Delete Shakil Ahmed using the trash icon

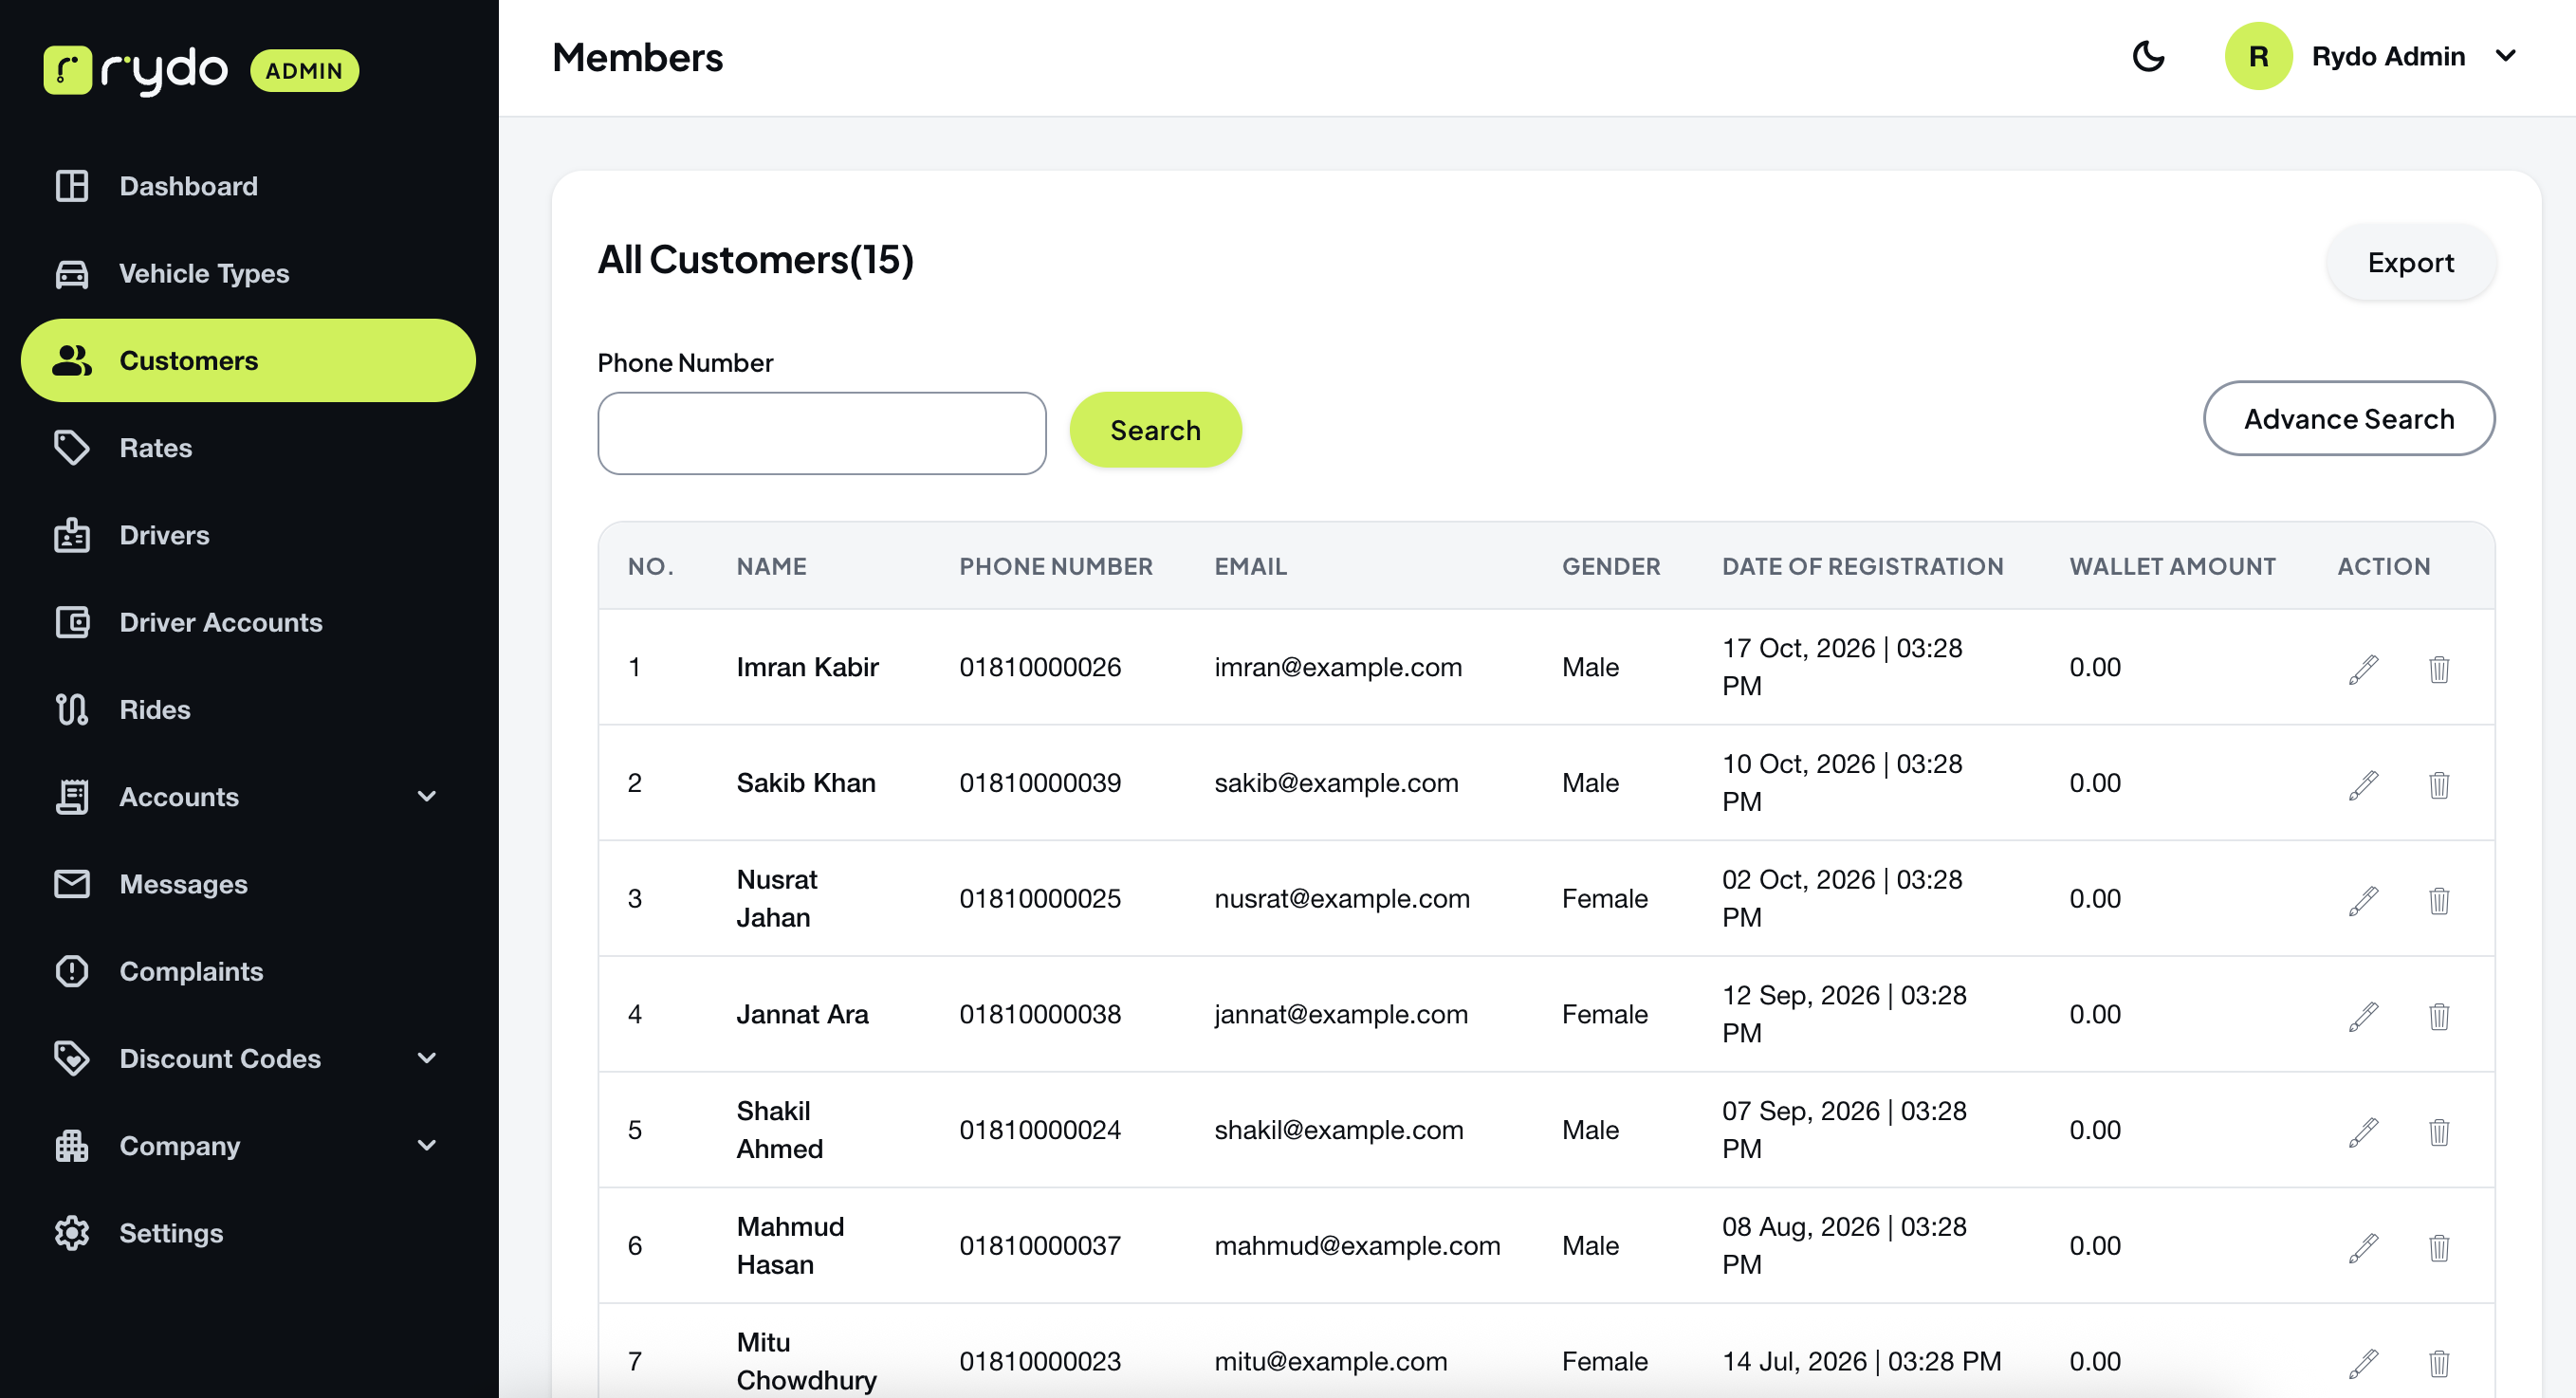[2439, 1132]
